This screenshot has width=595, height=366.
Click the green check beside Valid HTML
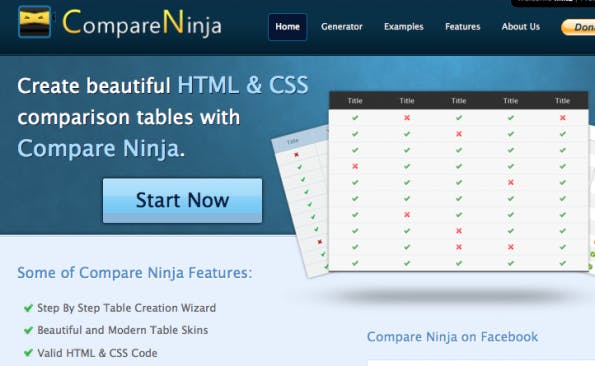[x=28, y=353]
